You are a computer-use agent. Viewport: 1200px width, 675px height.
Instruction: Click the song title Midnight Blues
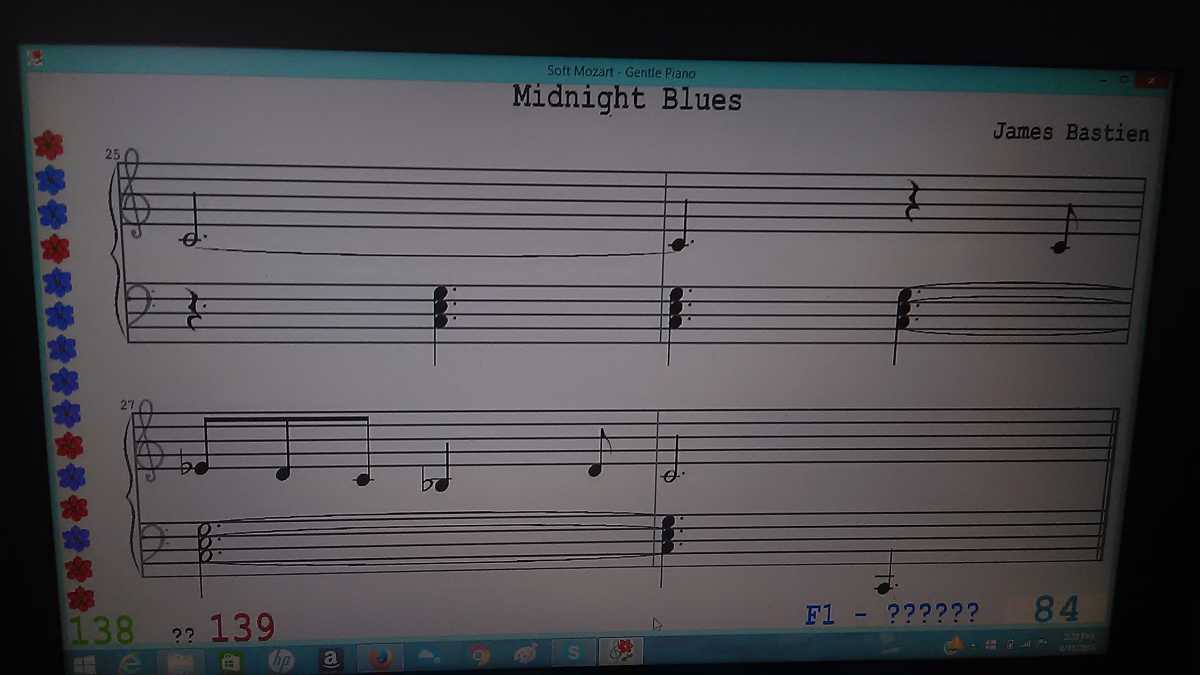click(627, 99)
